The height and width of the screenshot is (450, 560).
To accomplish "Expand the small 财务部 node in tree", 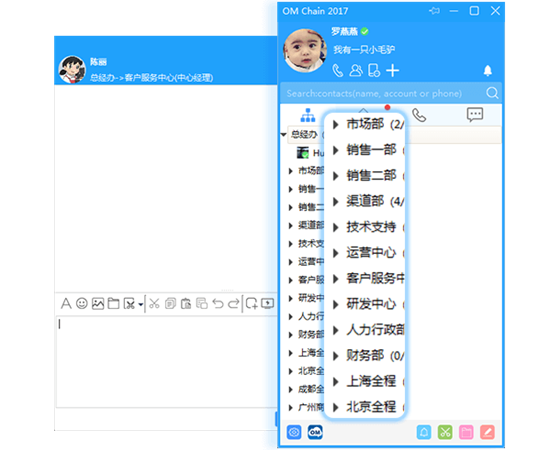I will pyautogui.click(x=291, y=335).
